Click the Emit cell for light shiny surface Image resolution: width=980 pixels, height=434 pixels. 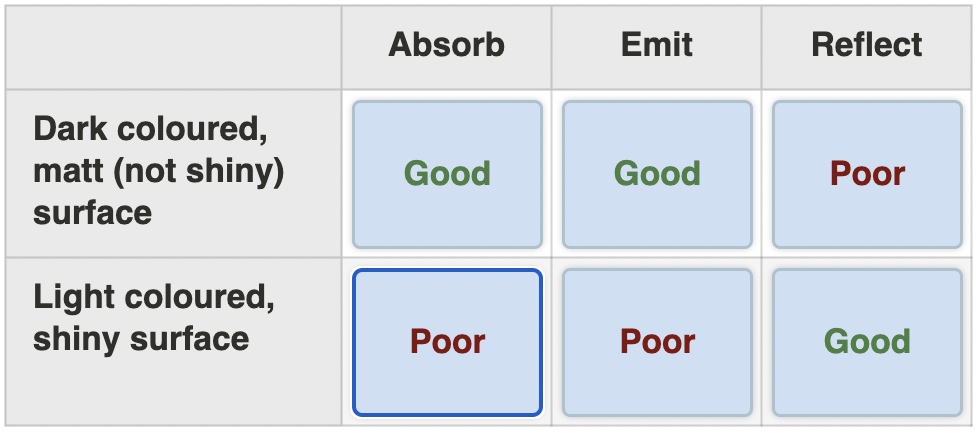click(x=657, y=342)
